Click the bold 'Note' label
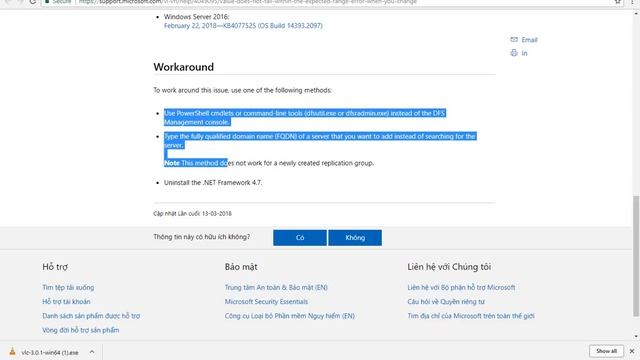The image size is (640, 360). (x=172, y=163)
